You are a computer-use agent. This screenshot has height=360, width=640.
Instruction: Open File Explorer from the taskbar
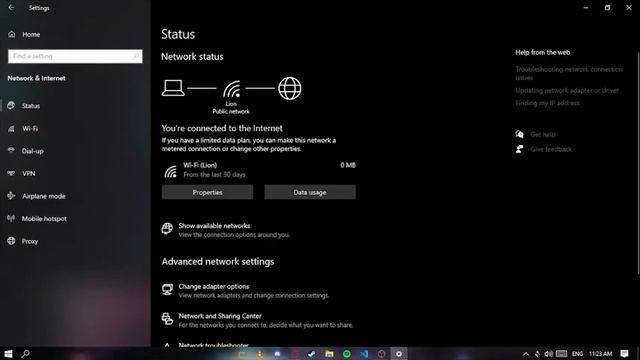click(329, 354)
